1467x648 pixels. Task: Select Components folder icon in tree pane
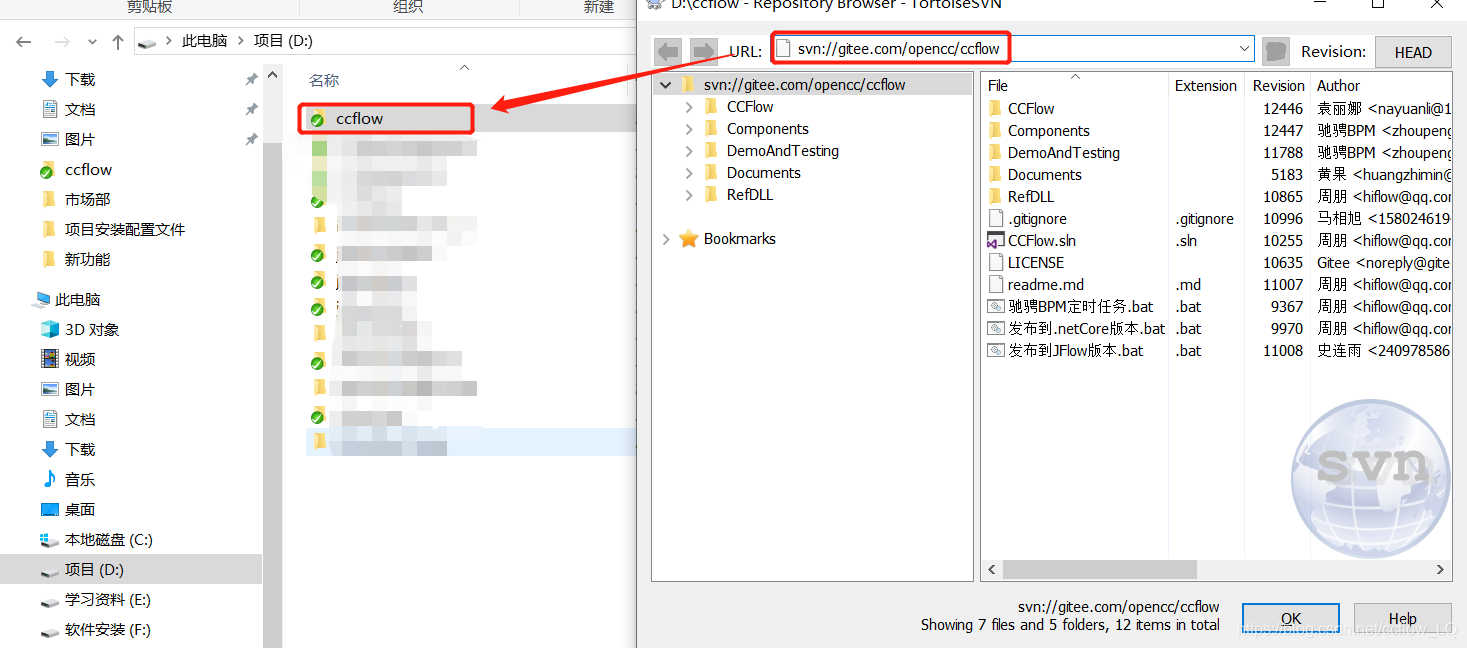click(x=711, y=129)
